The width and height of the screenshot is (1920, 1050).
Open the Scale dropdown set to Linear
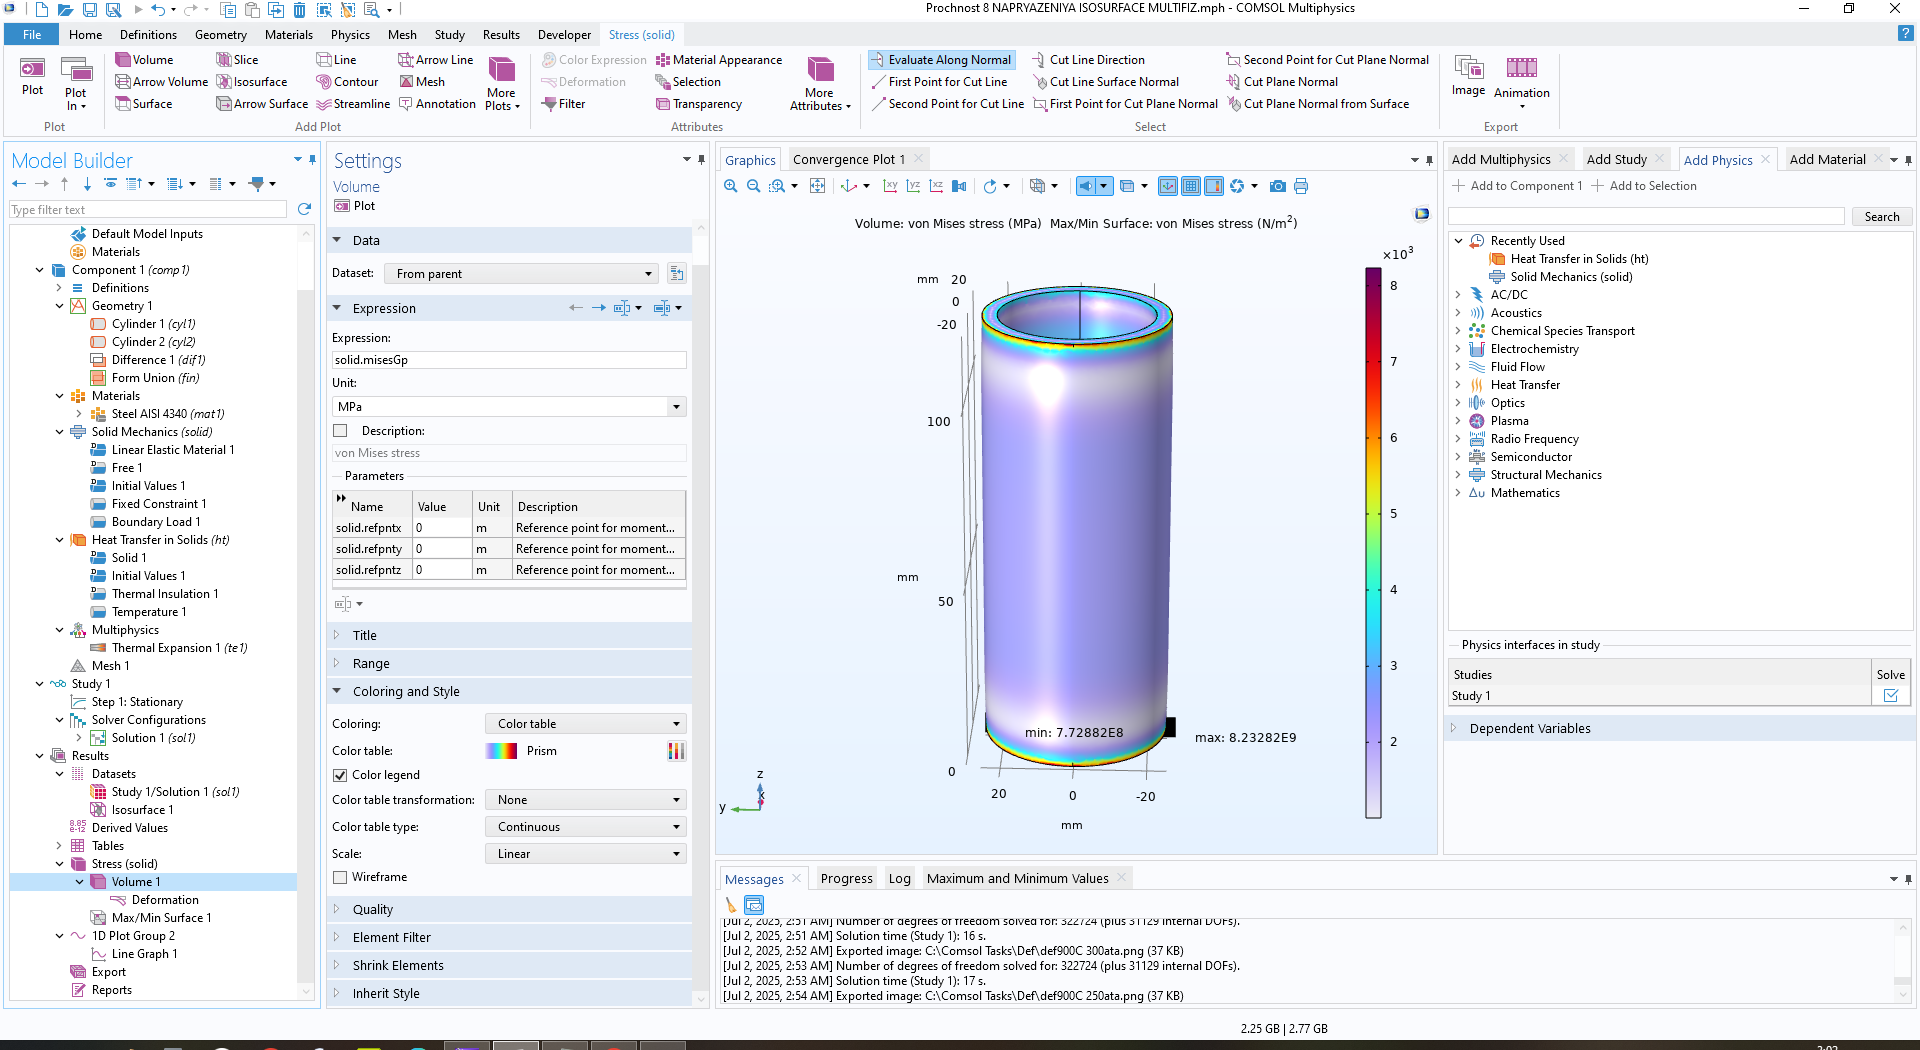587,854
